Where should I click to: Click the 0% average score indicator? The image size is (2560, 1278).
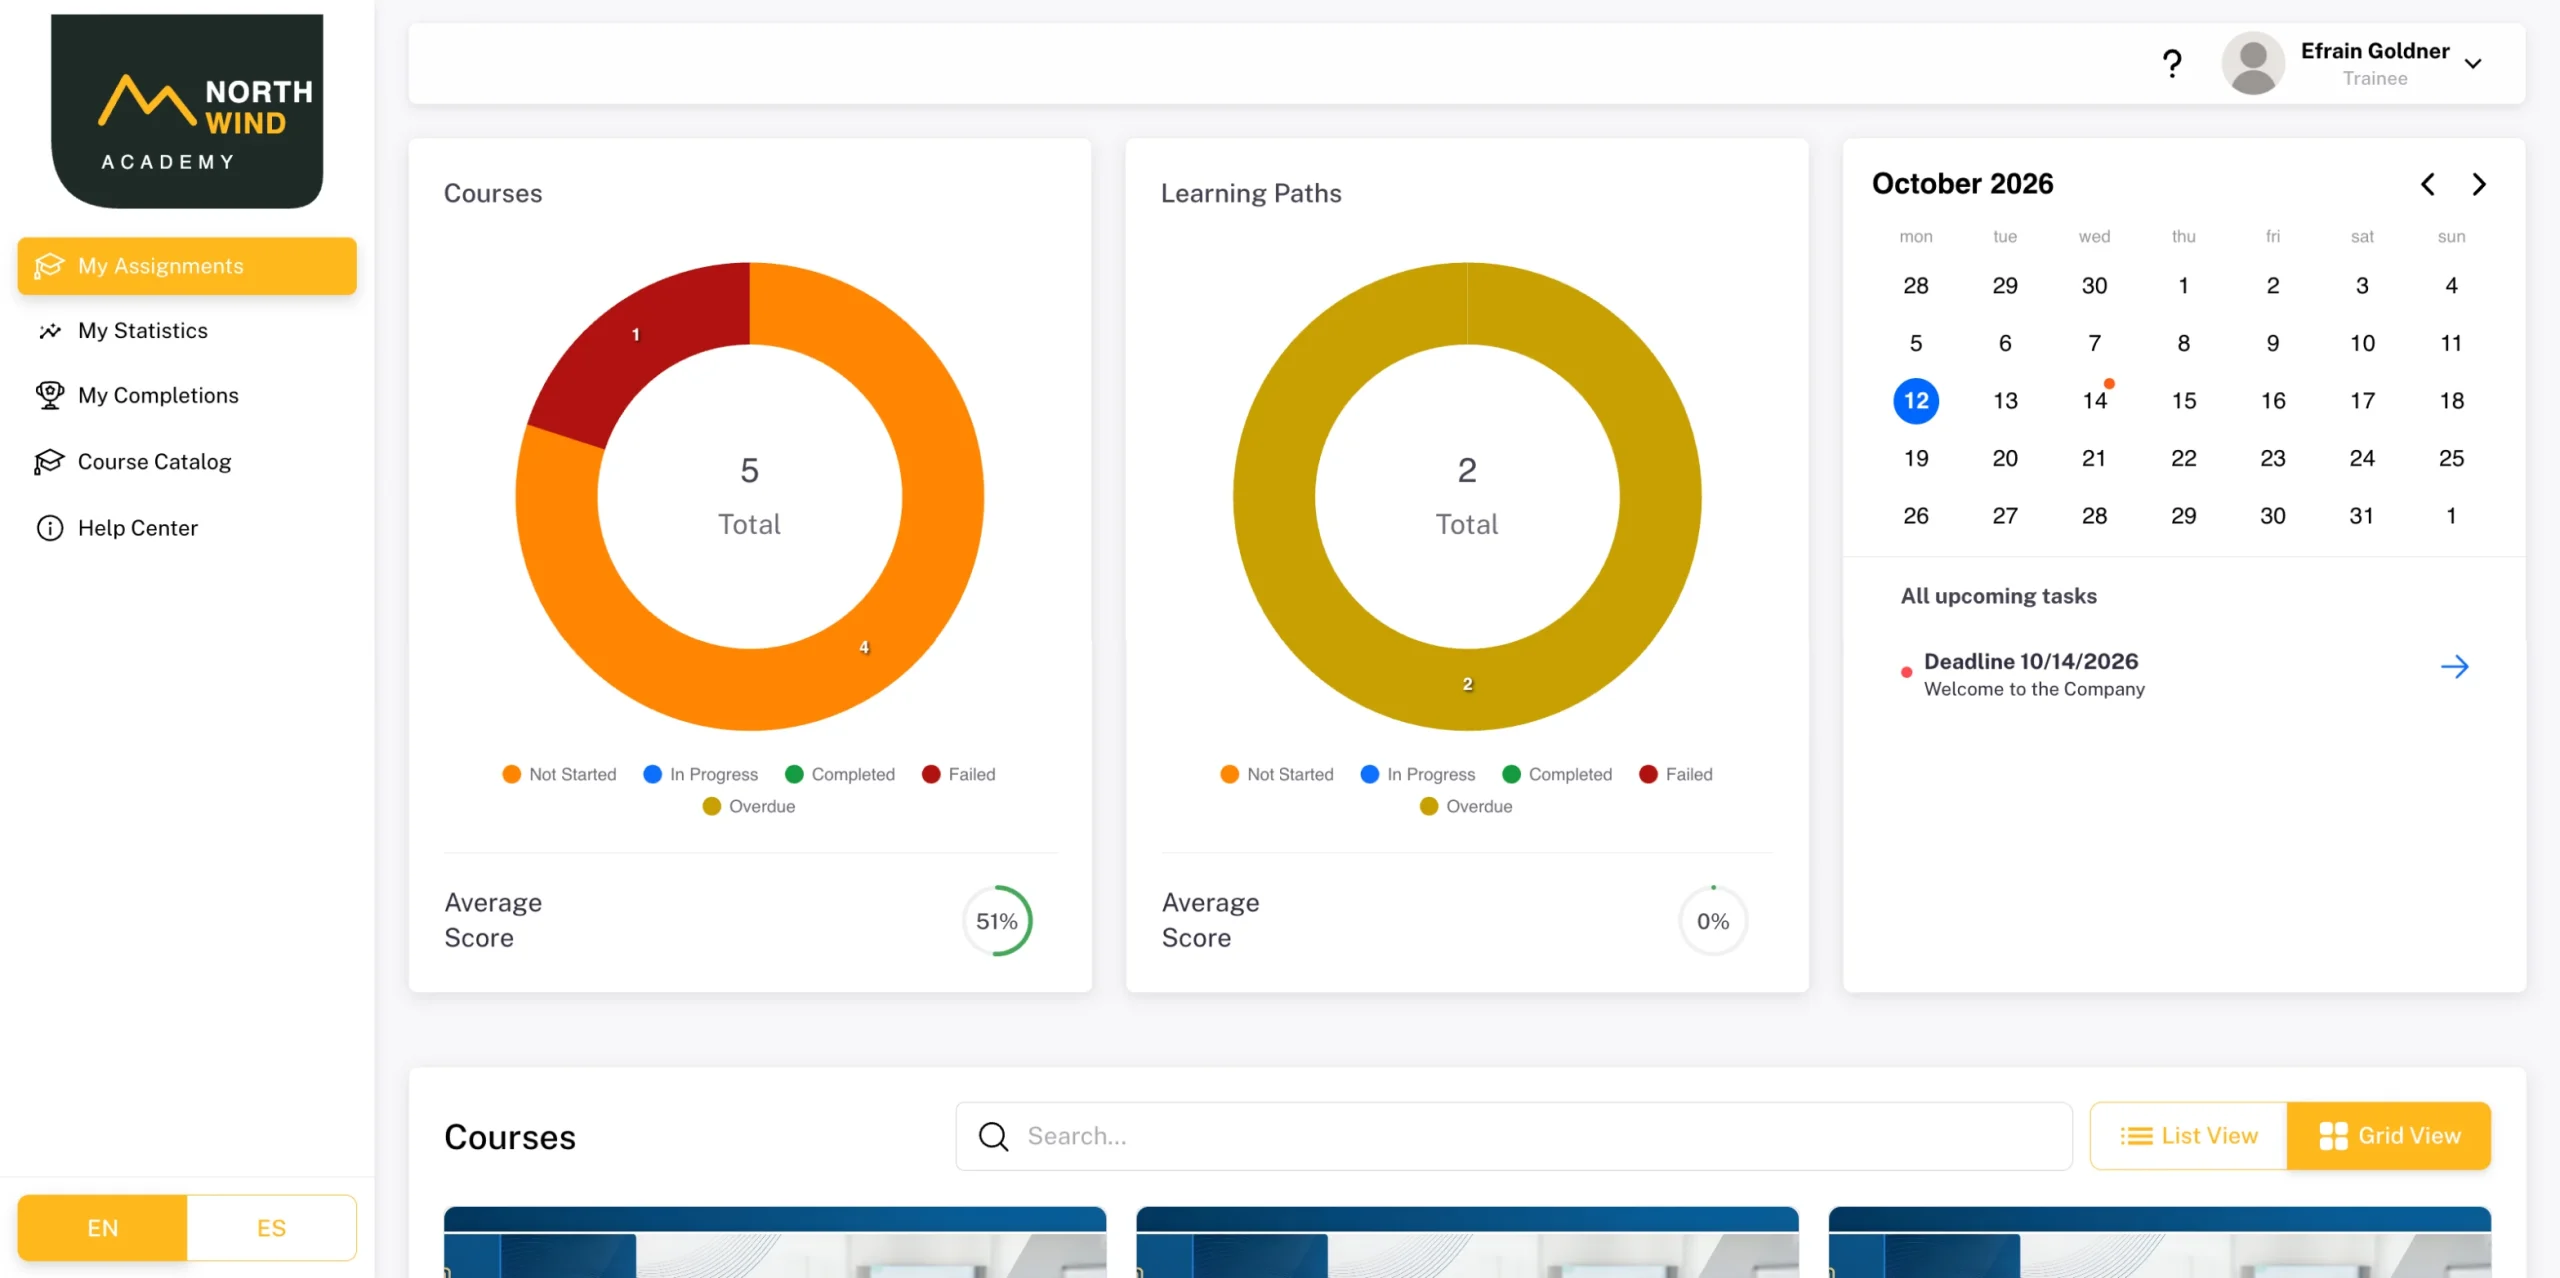coord(1713,921)
